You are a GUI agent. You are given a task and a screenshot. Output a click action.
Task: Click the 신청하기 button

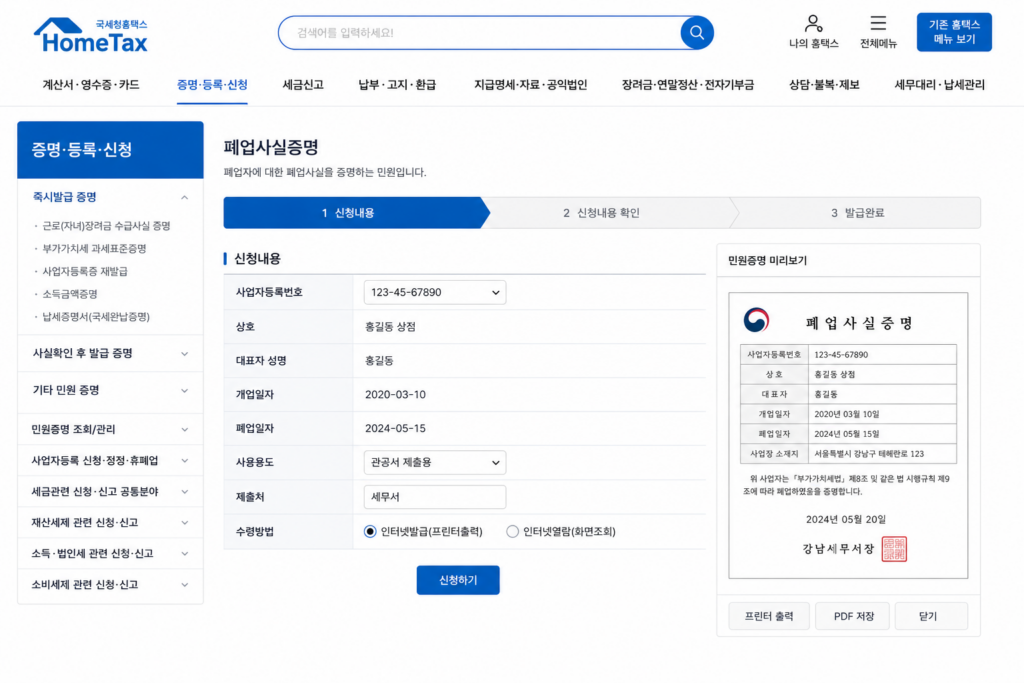pos(458,580)
